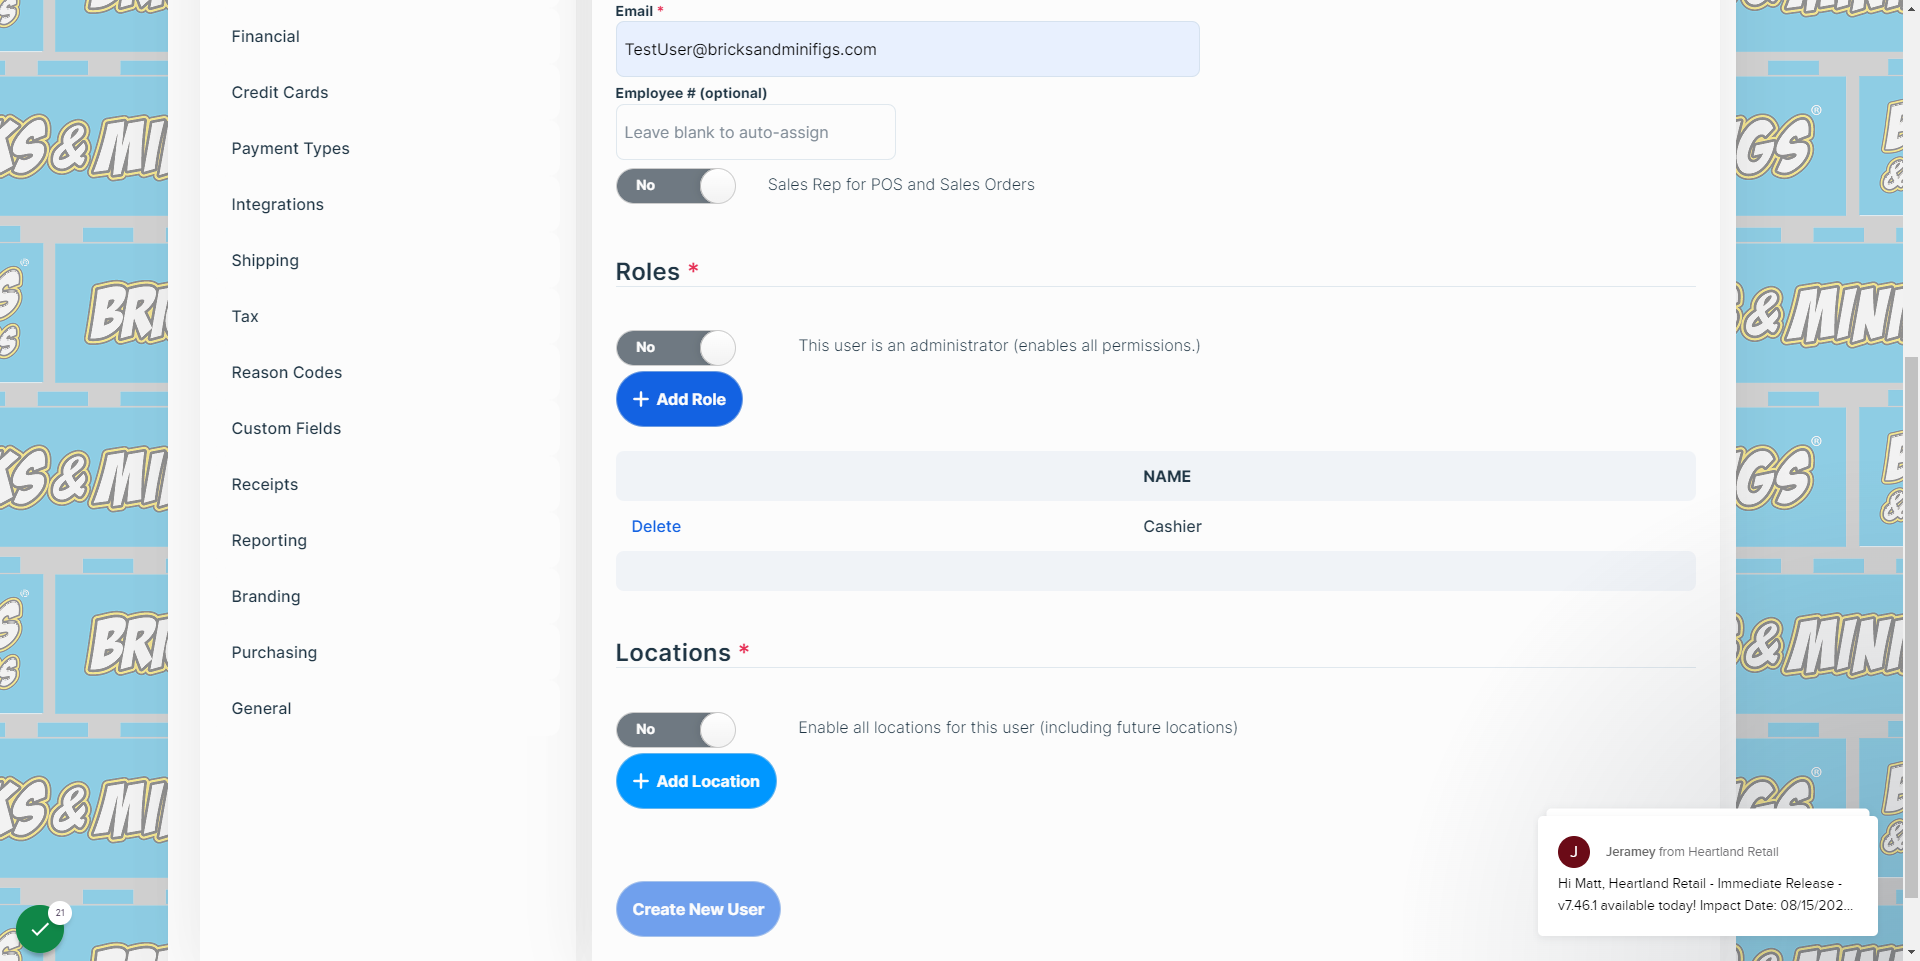Enable the administrator user toggle
Screen dimensions: 1920x961
(x=676, y=347)
